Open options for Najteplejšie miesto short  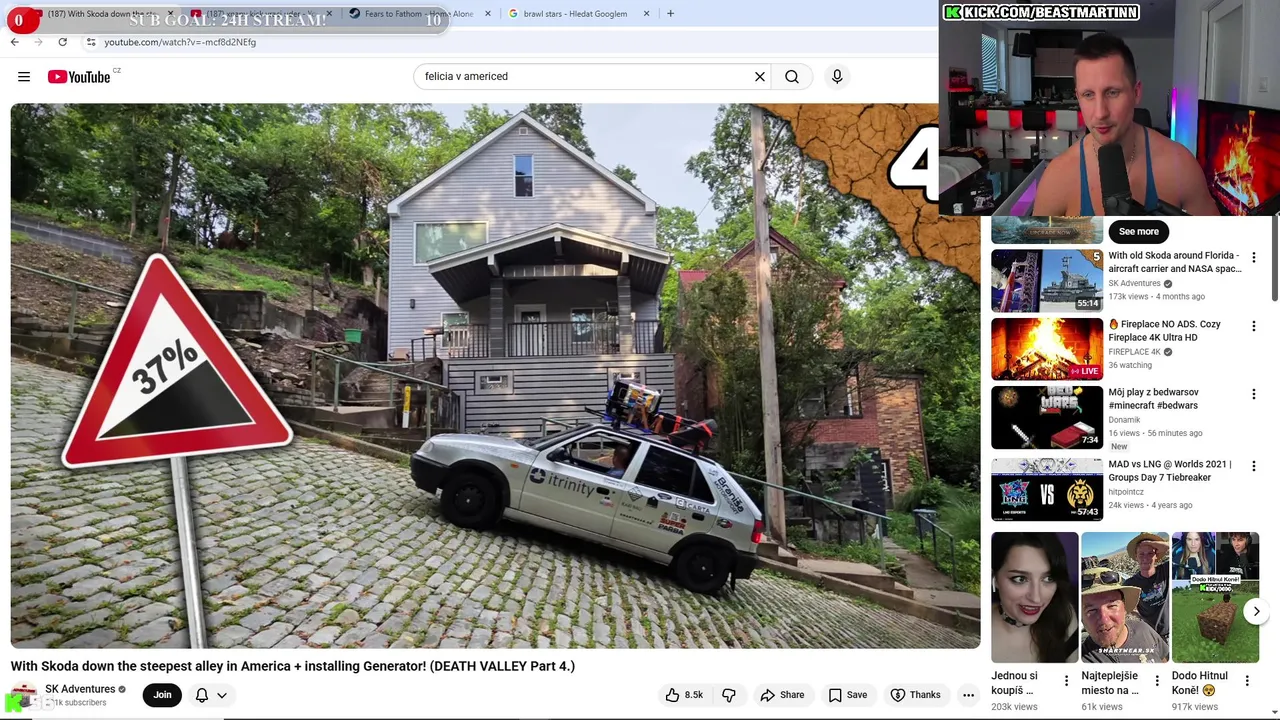[x=1157, y=681]
